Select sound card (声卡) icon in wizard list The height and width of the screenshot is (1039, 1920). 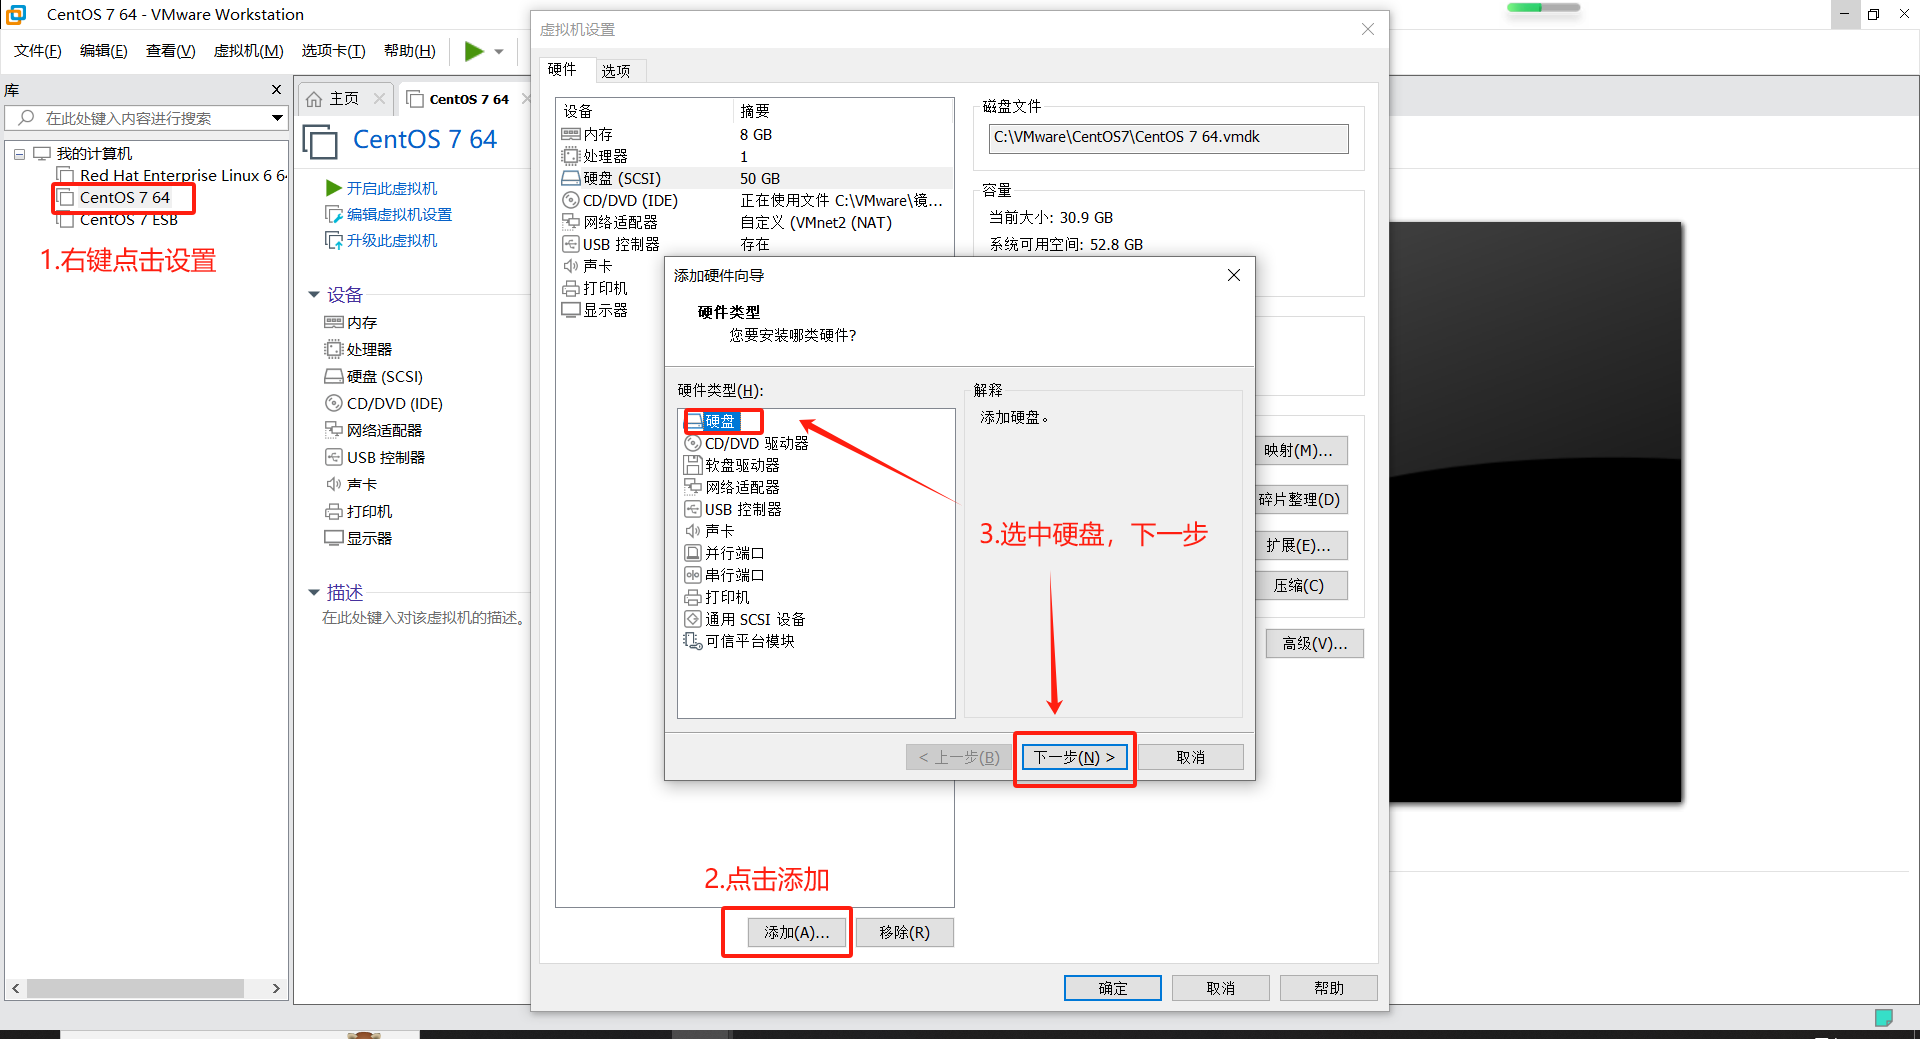(693, 531)
